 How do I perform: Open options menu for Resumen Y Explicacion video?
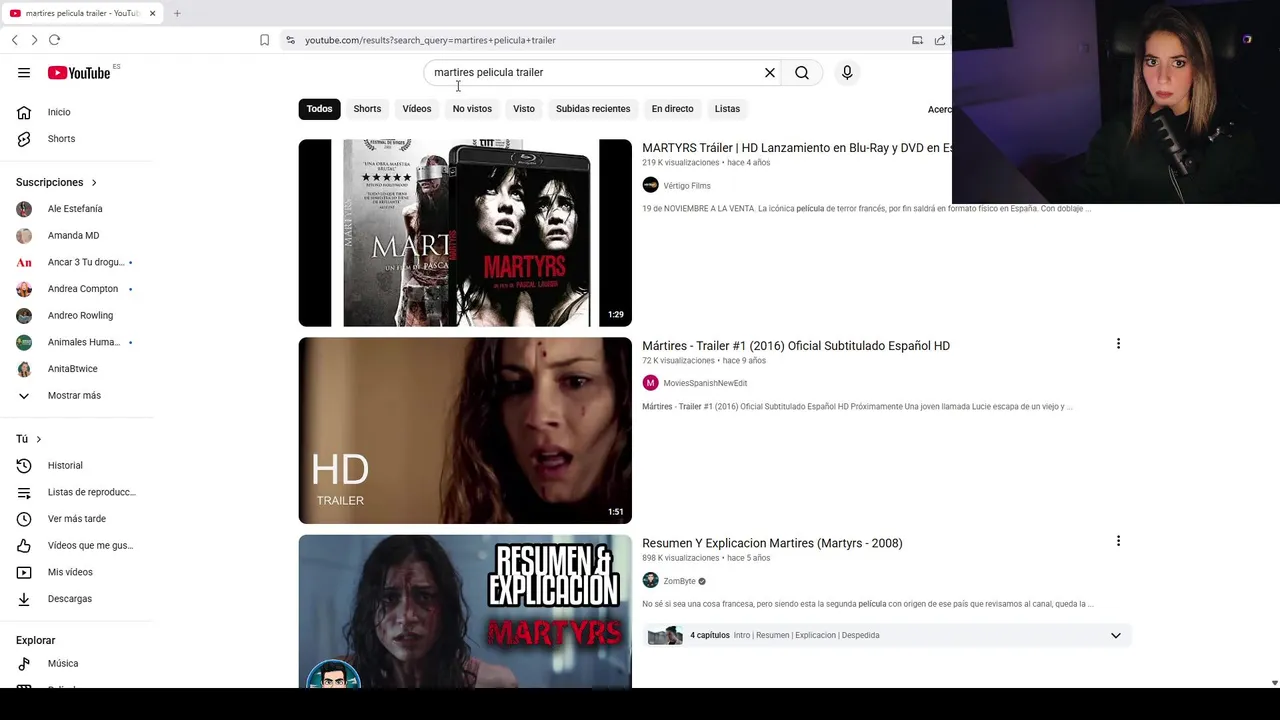click(1118, 541)
